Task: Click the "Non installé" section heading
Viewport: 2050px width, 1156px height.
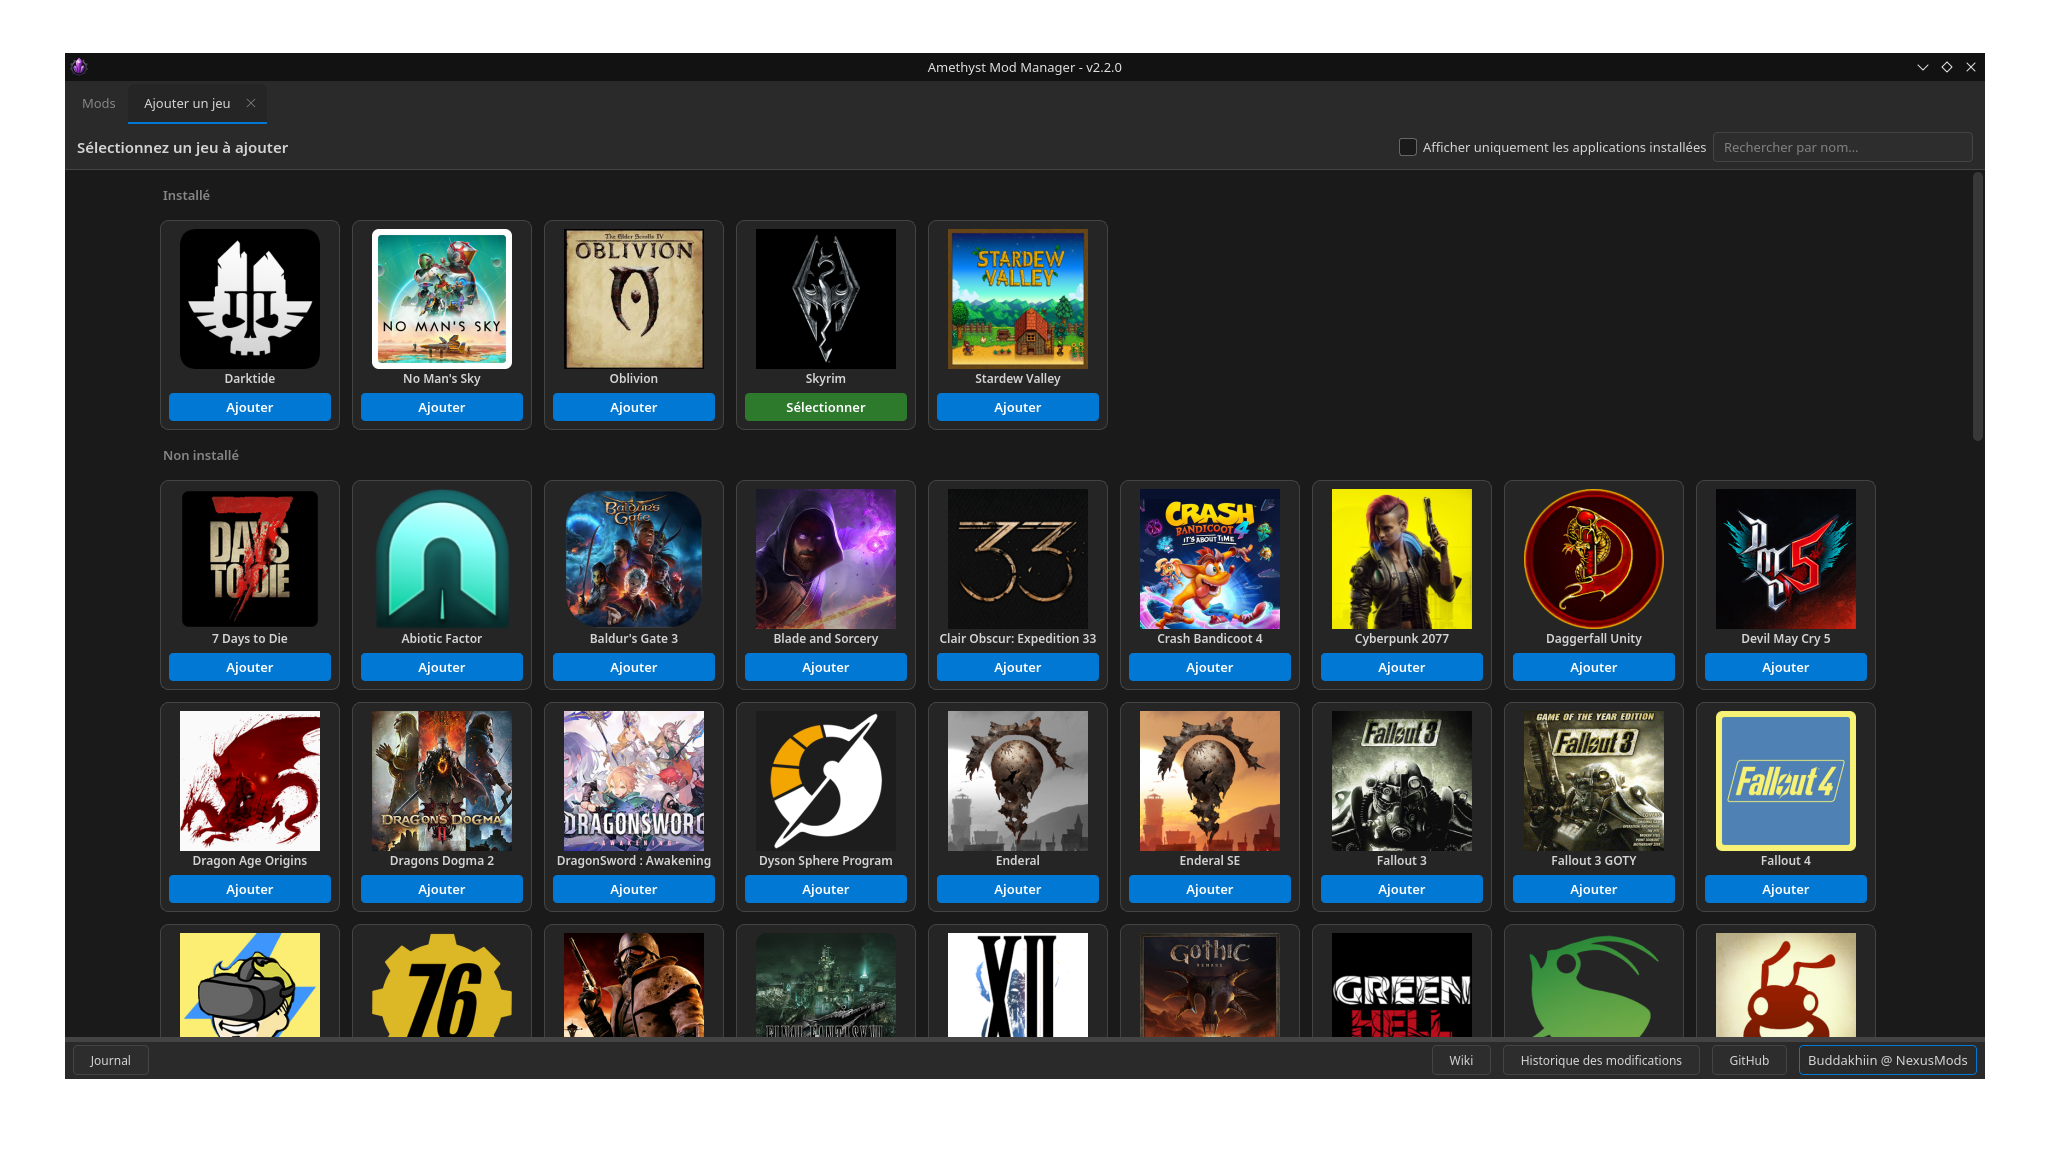Action: (201, 455)
